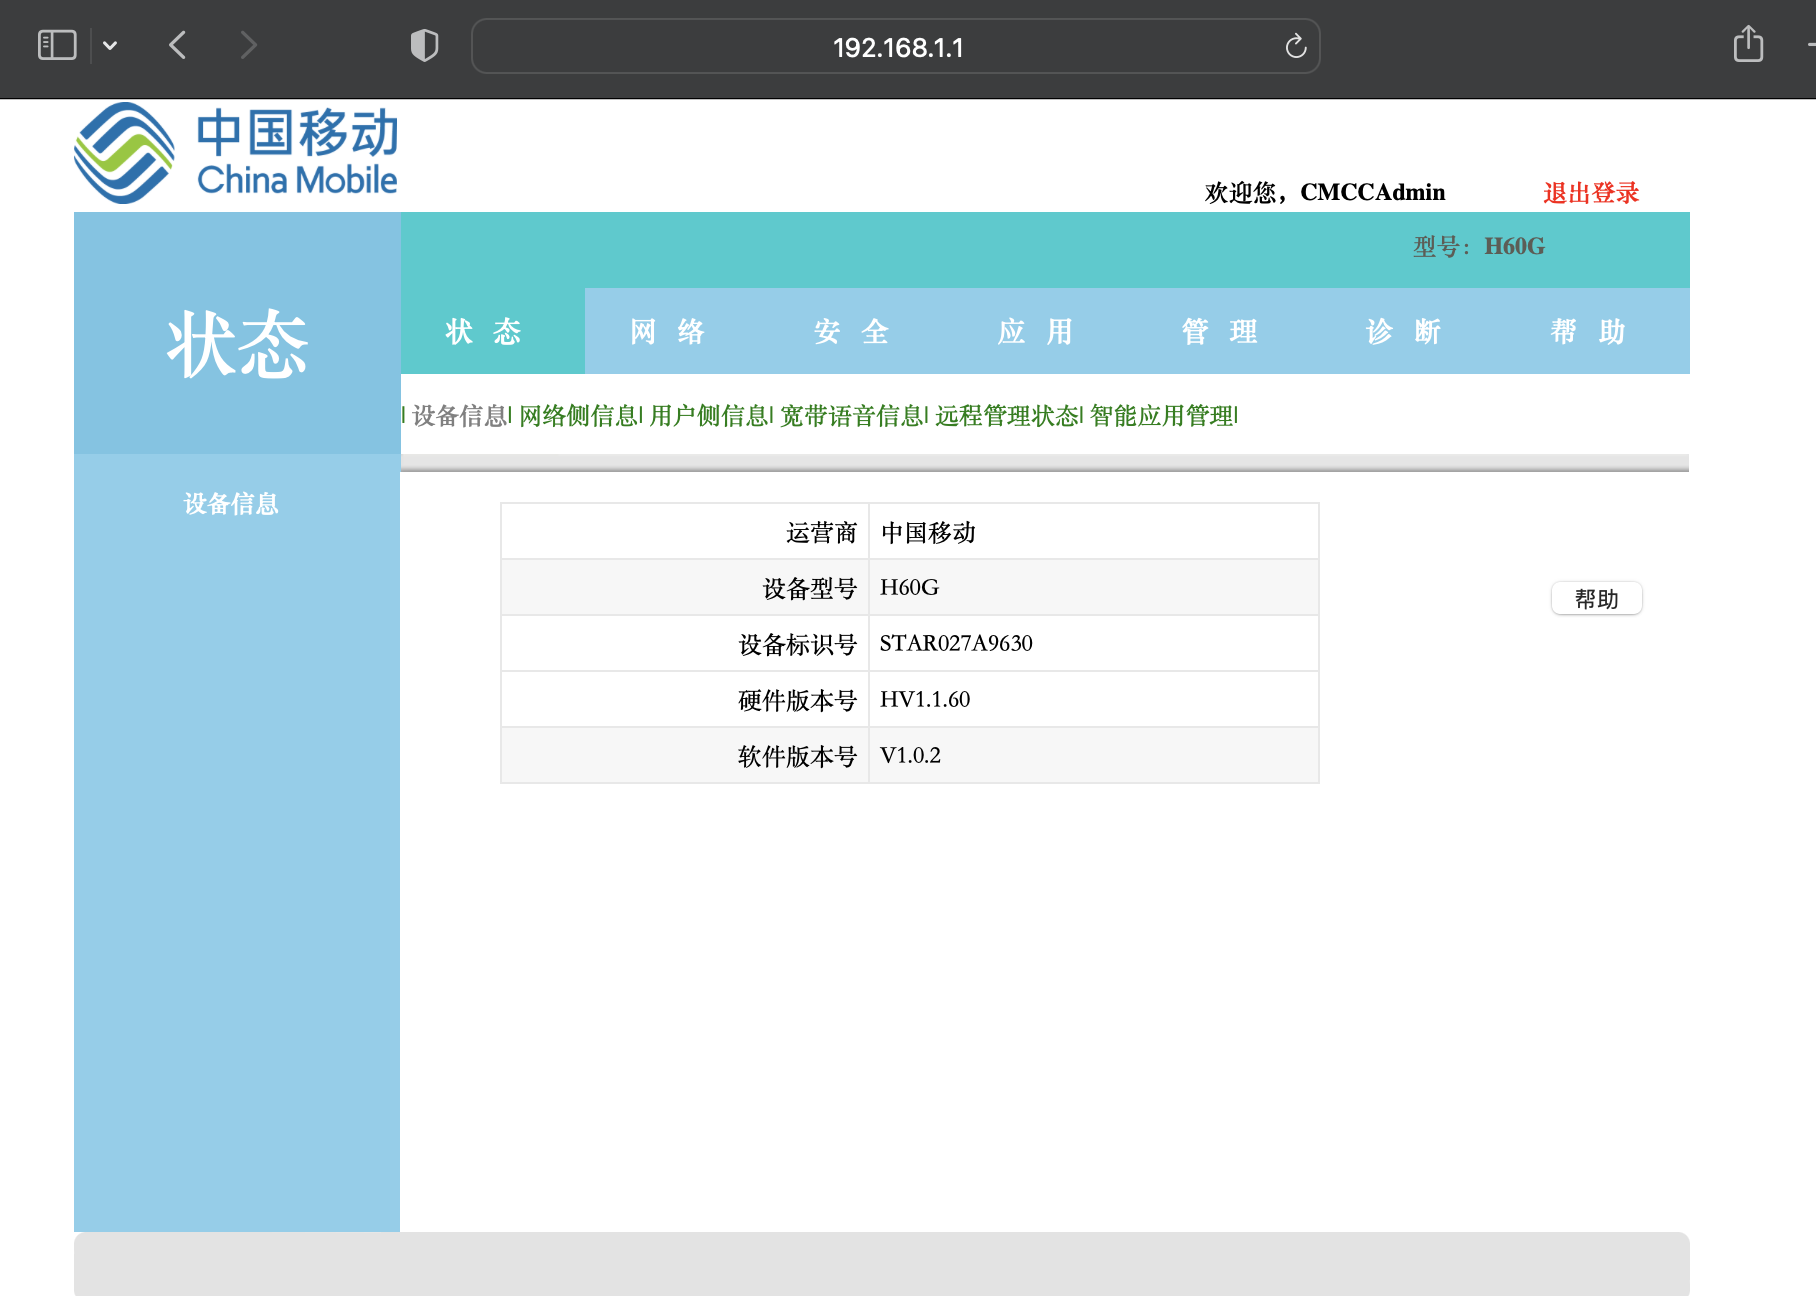This screenshot has width=1816, height=1296.
Task: Open the Safari share icon
Action: point(1748,44)
